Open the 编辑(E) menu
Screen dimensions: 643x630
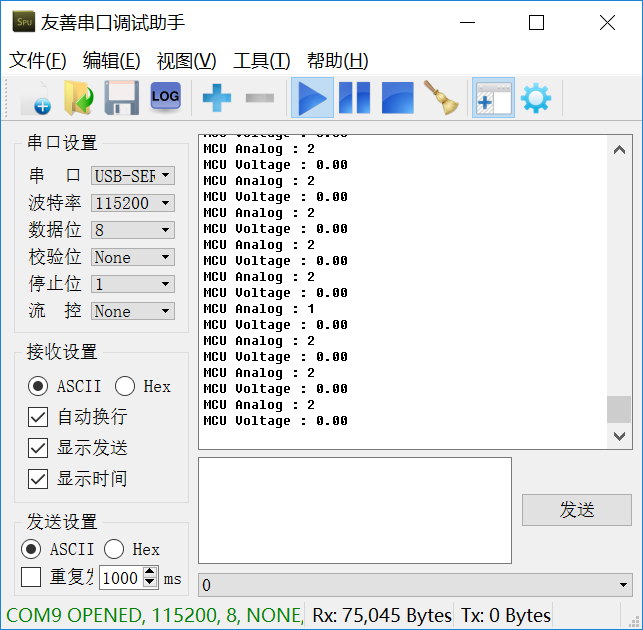click(x=112, y=61)
